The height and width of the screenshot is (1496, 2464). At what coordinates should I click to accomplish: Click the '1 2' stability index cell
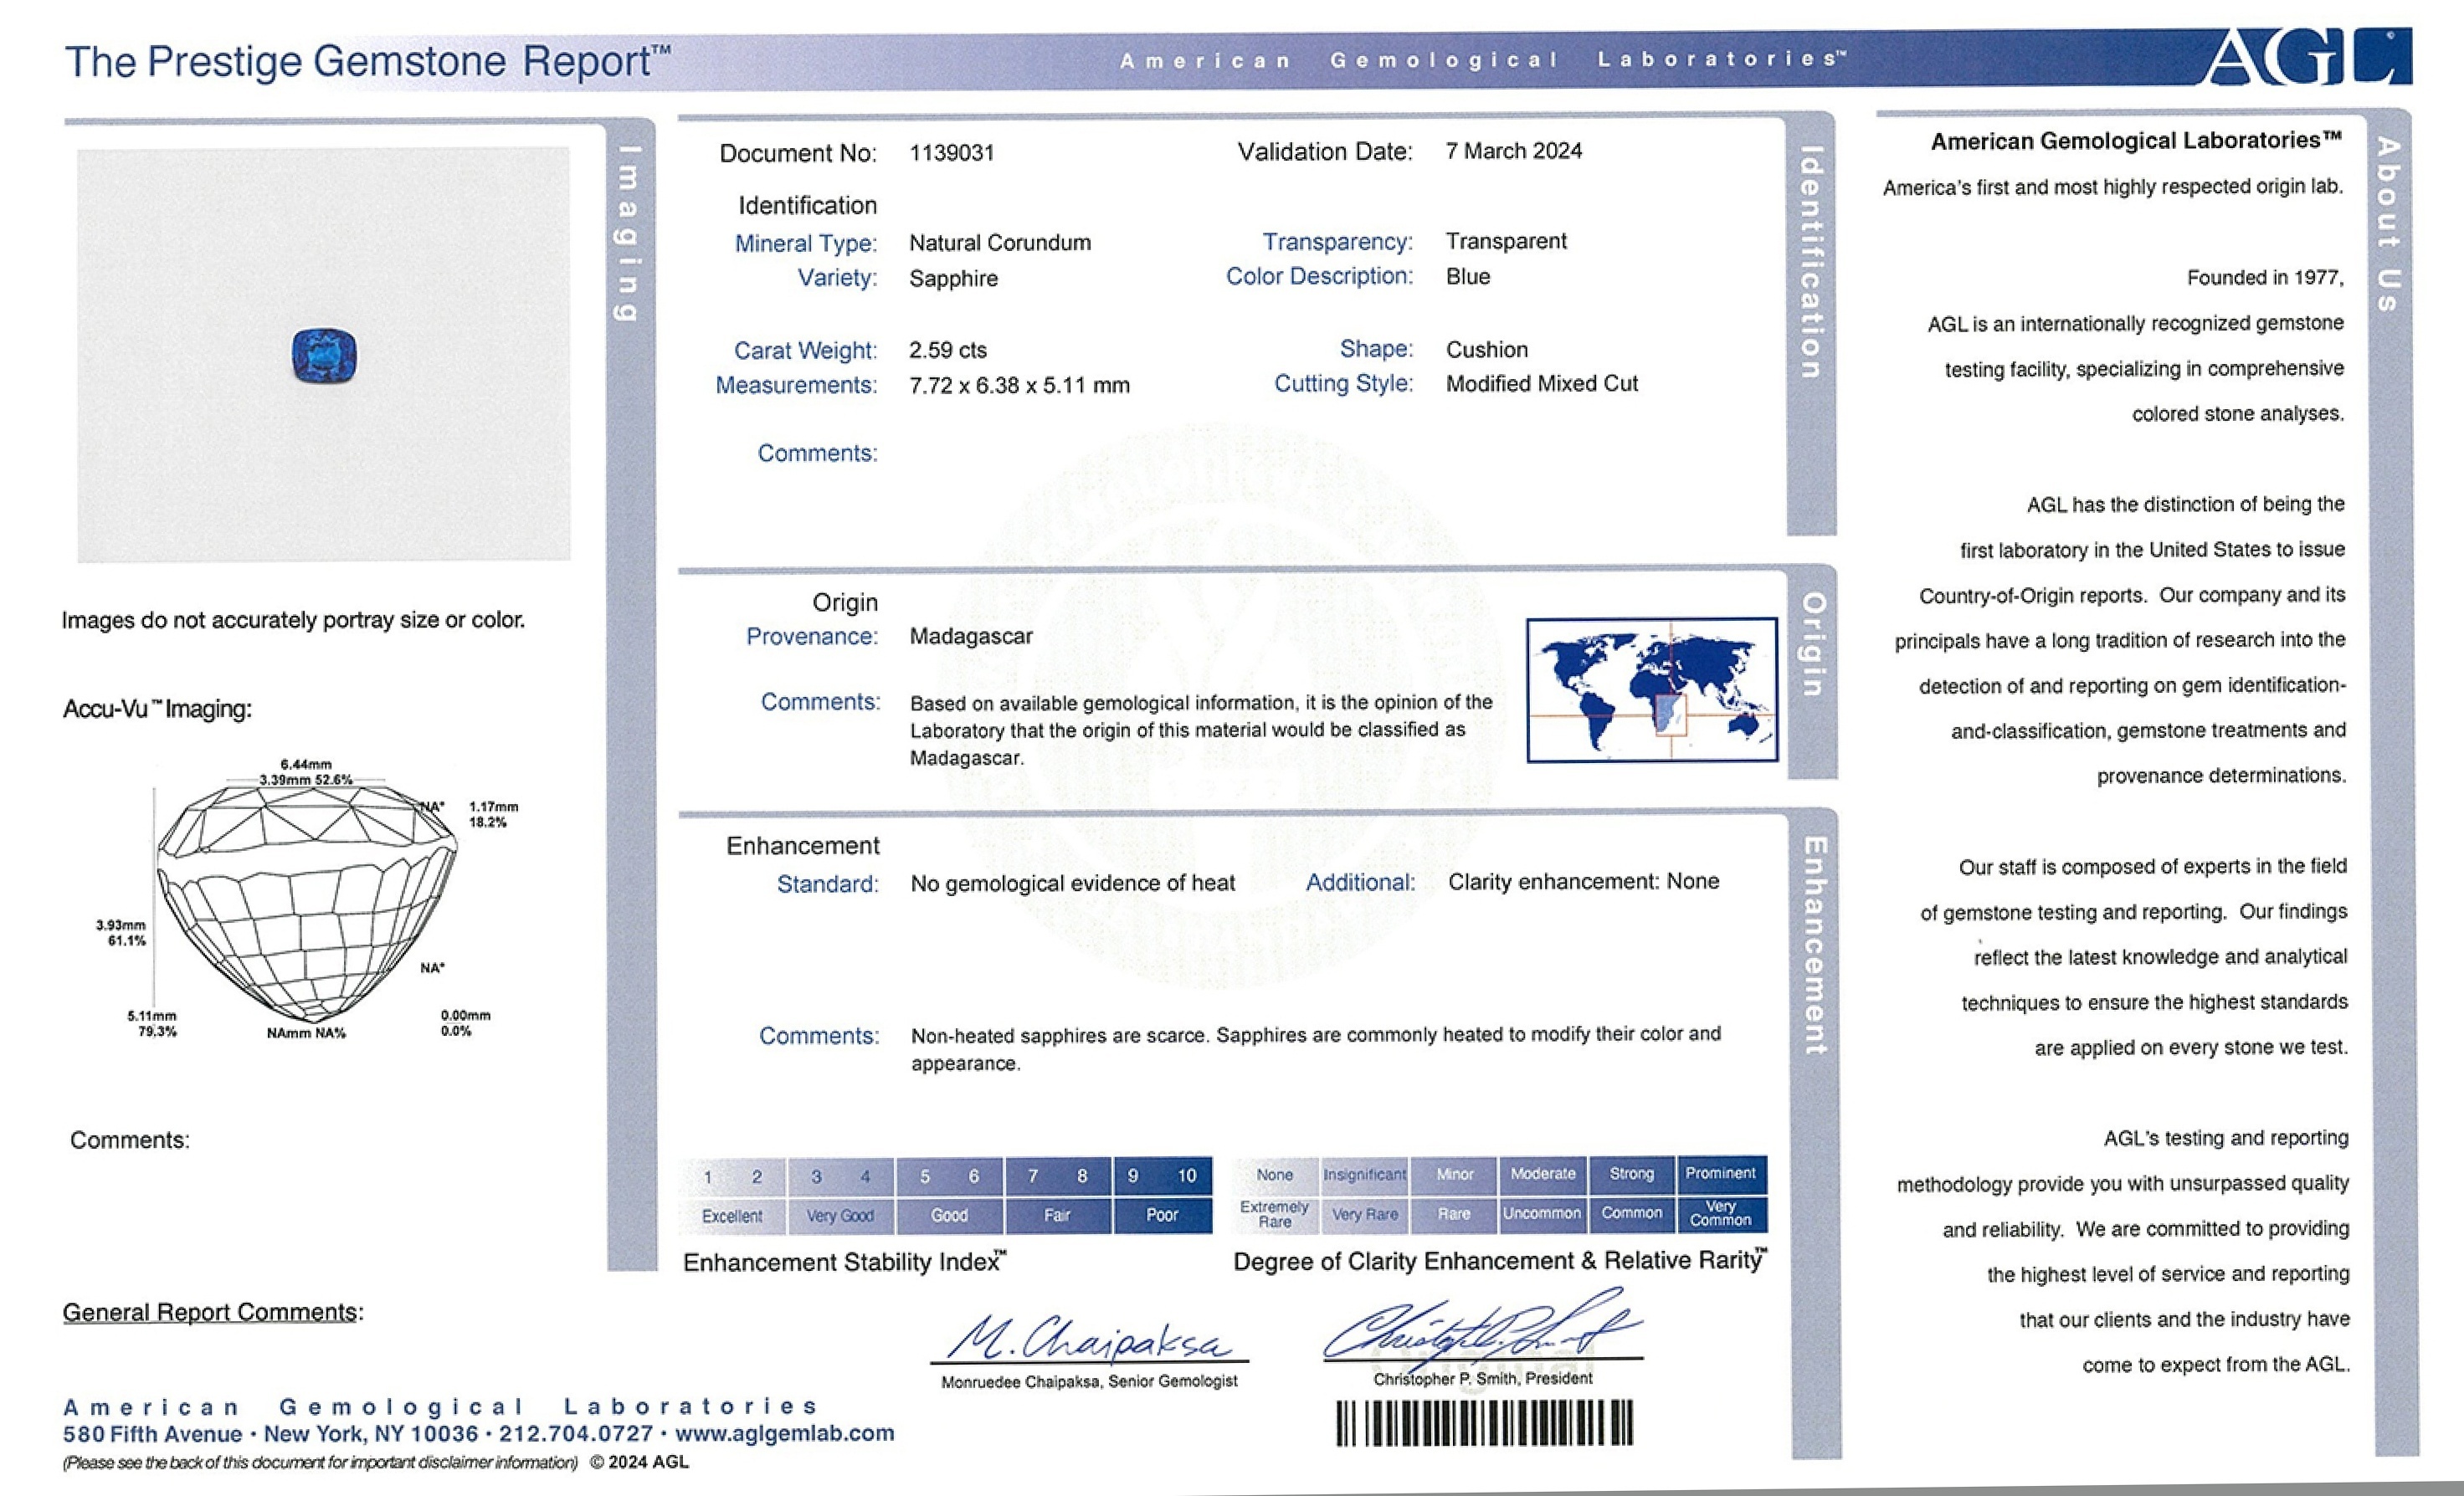coord(733,1177)
